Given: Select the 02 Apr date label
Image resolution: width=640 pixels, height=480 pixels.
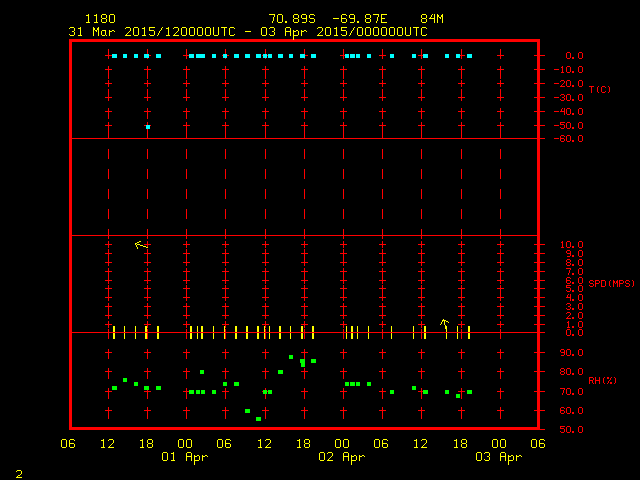Looking at the screenshot, I should (341, 457).
